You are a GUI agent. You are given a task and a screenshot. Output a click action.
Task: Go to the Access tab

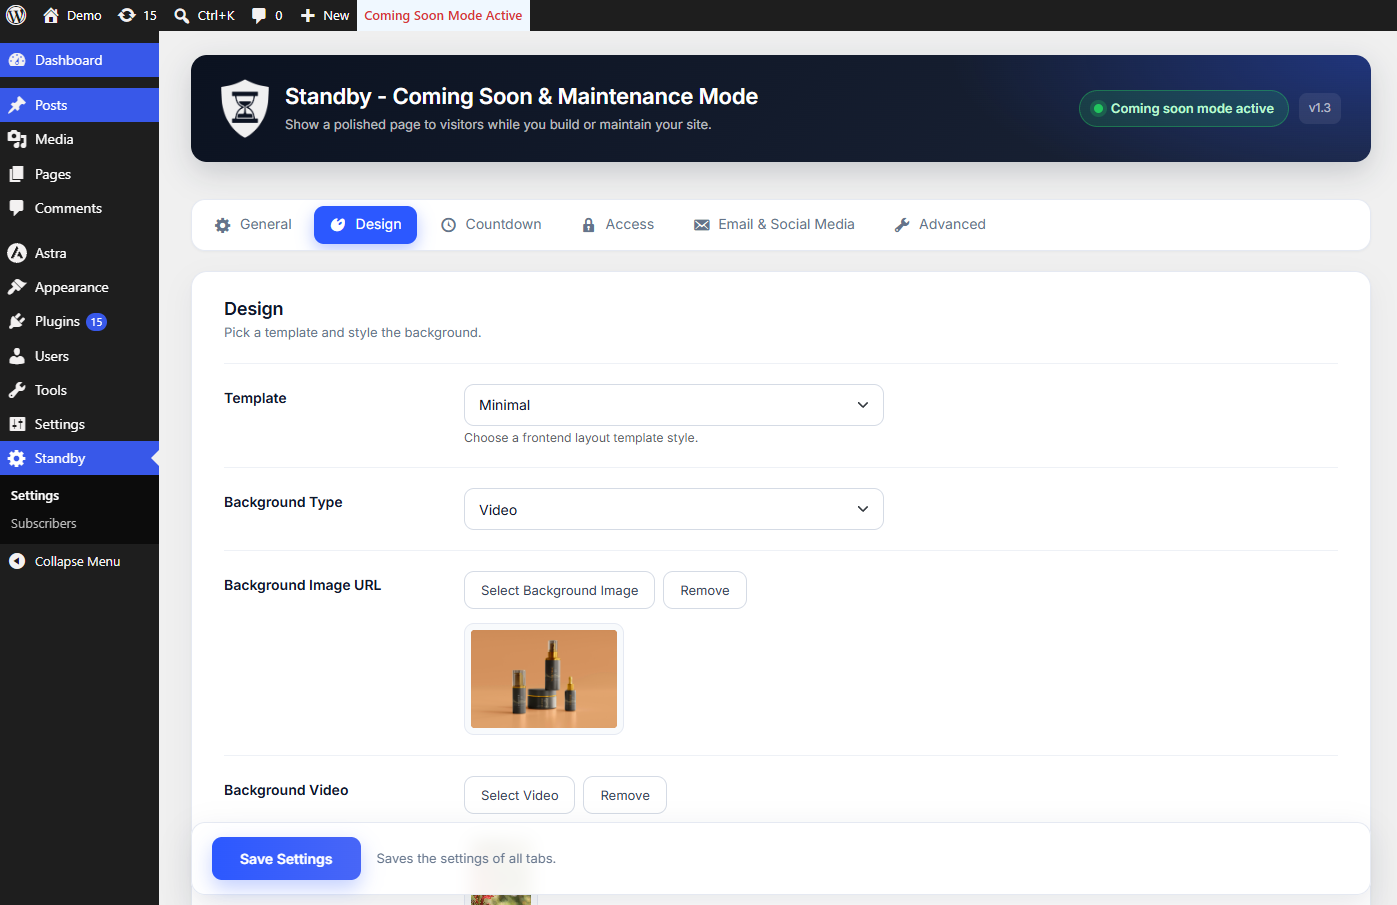coord(618,225)
